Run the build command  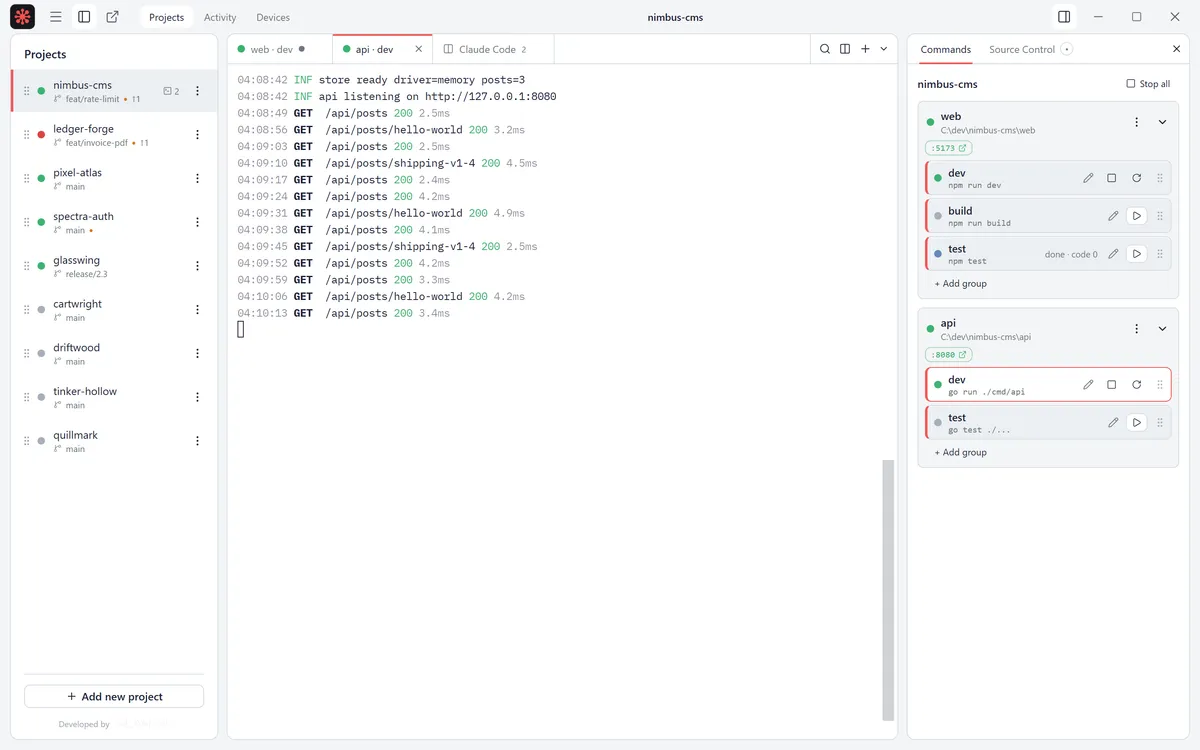[1137, 216]
